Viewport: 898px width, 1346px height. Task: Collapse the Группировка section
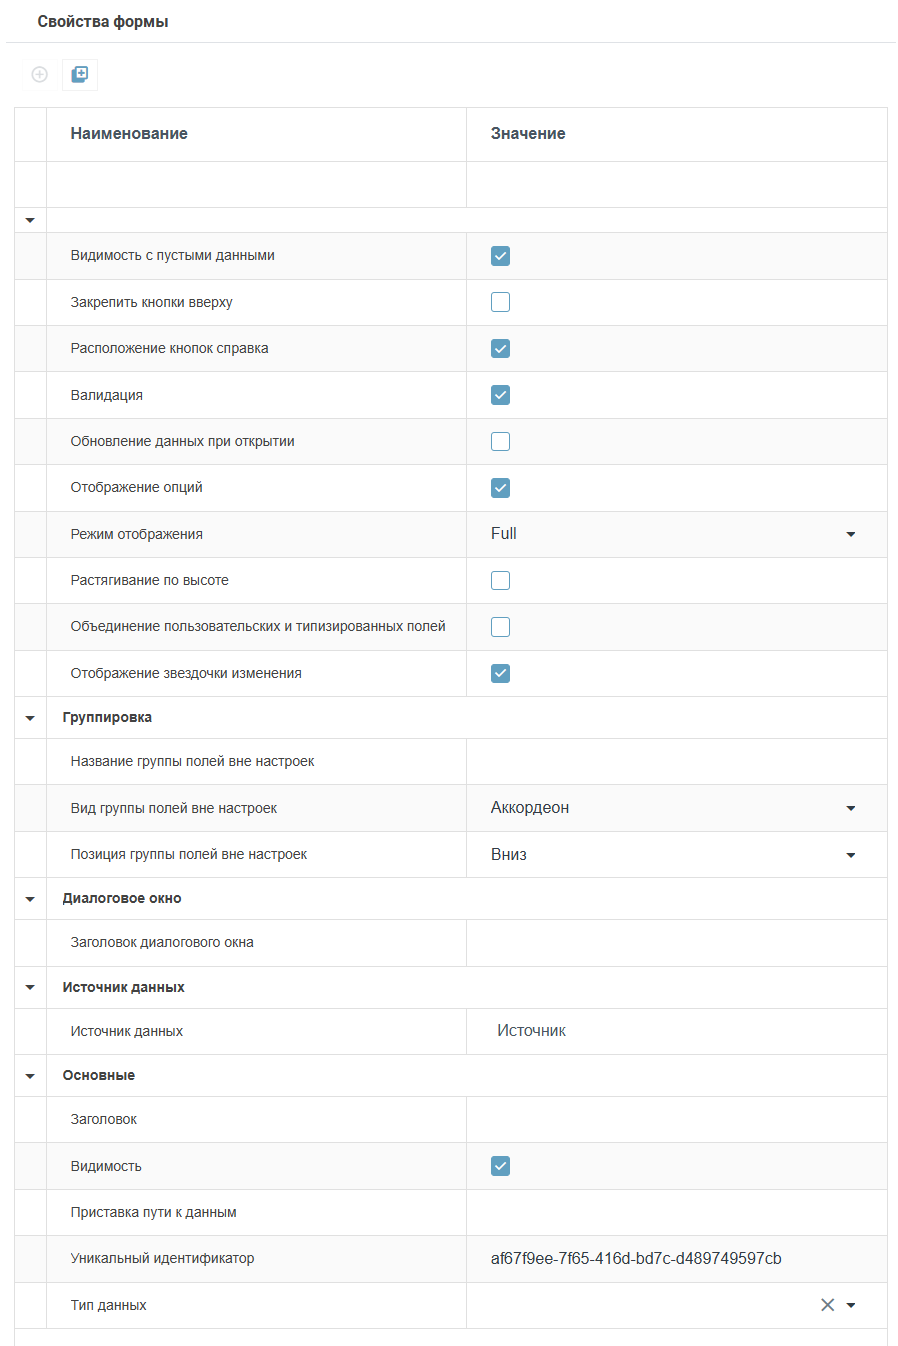(30, 718)
